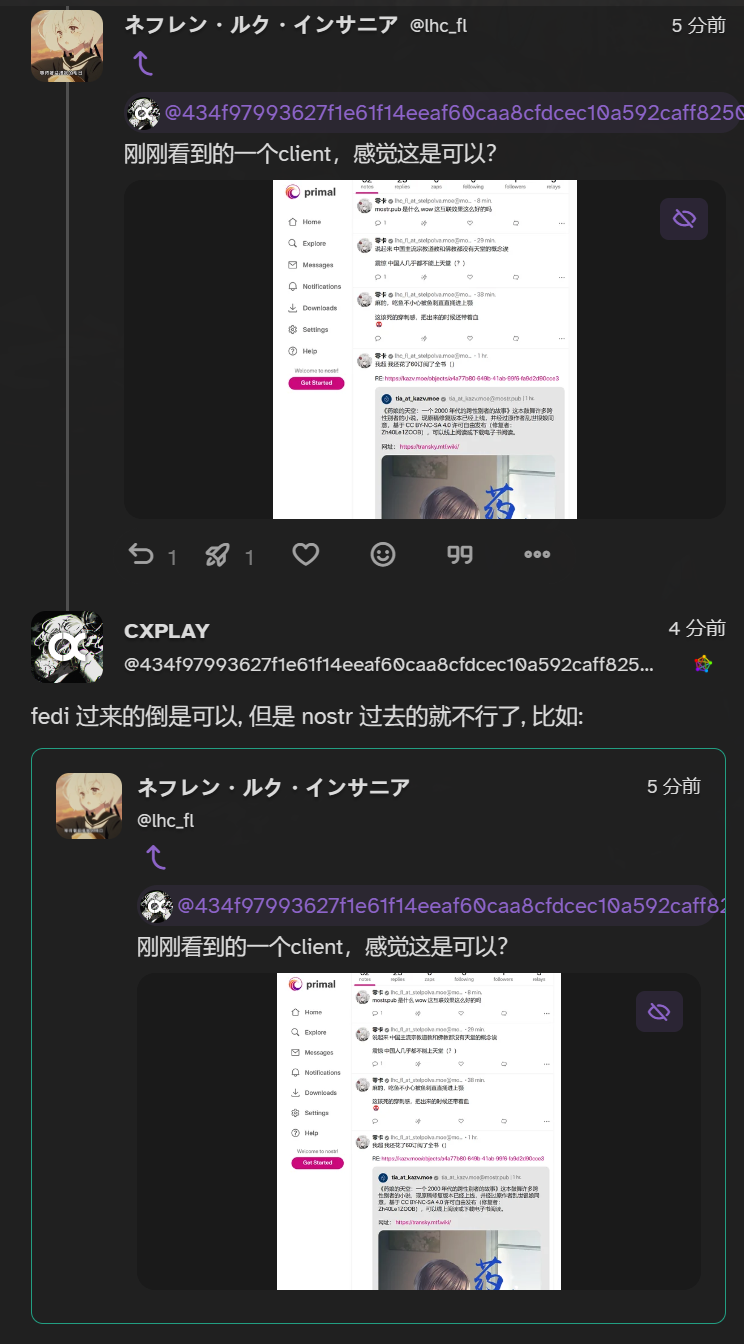Open CXPLAY's profile avatar
The width and height of the screenshot is (744, 1344).
[x=67, y=646]
